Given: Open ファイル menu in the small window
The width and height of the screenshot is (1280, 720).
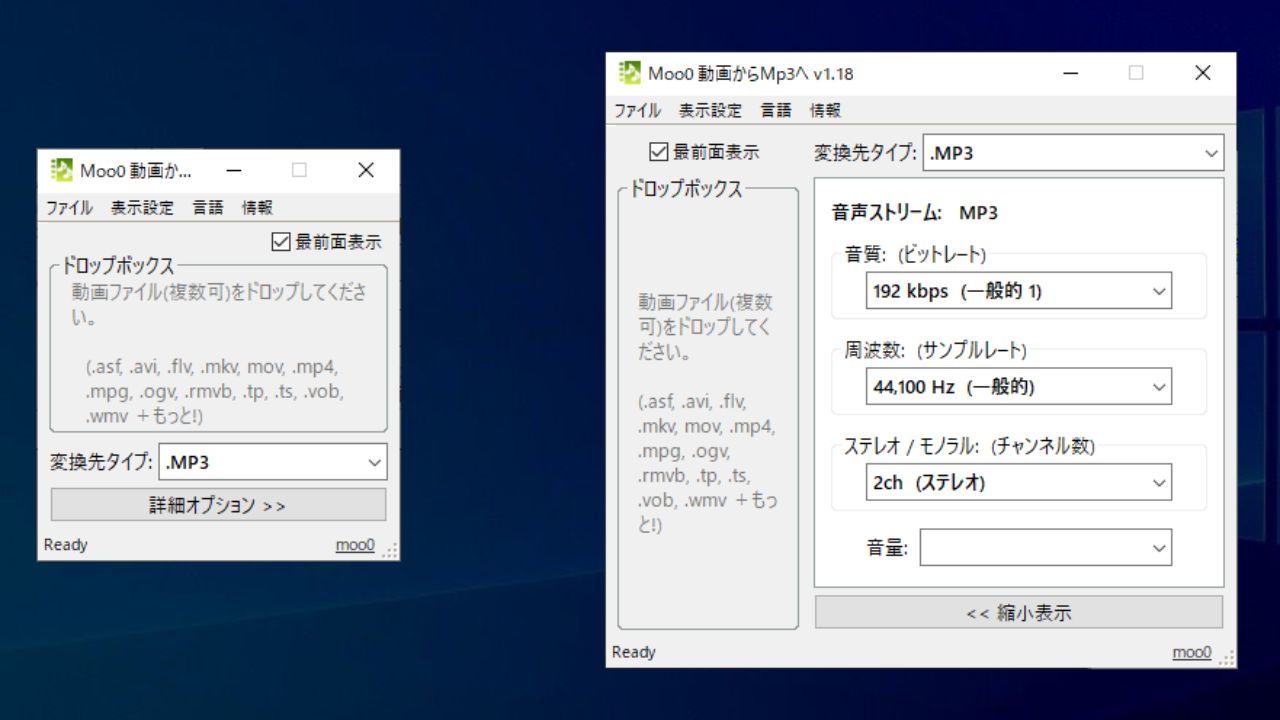Looking at the screenshot, I should [69, 208].
